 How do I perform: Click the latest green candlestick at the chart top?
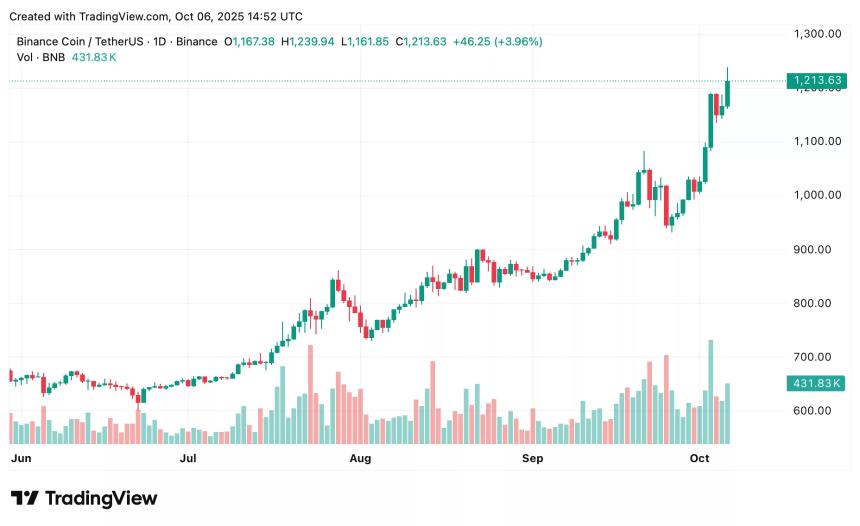[x=728, y=92]
